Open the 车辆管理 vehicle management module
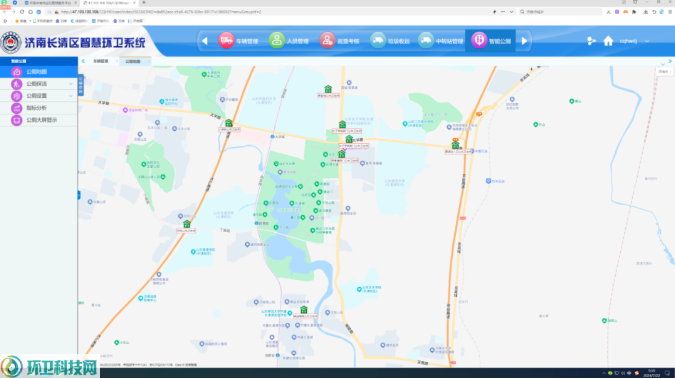The width and height of the screenshot is (675, 379). click(x=238, y=41)
